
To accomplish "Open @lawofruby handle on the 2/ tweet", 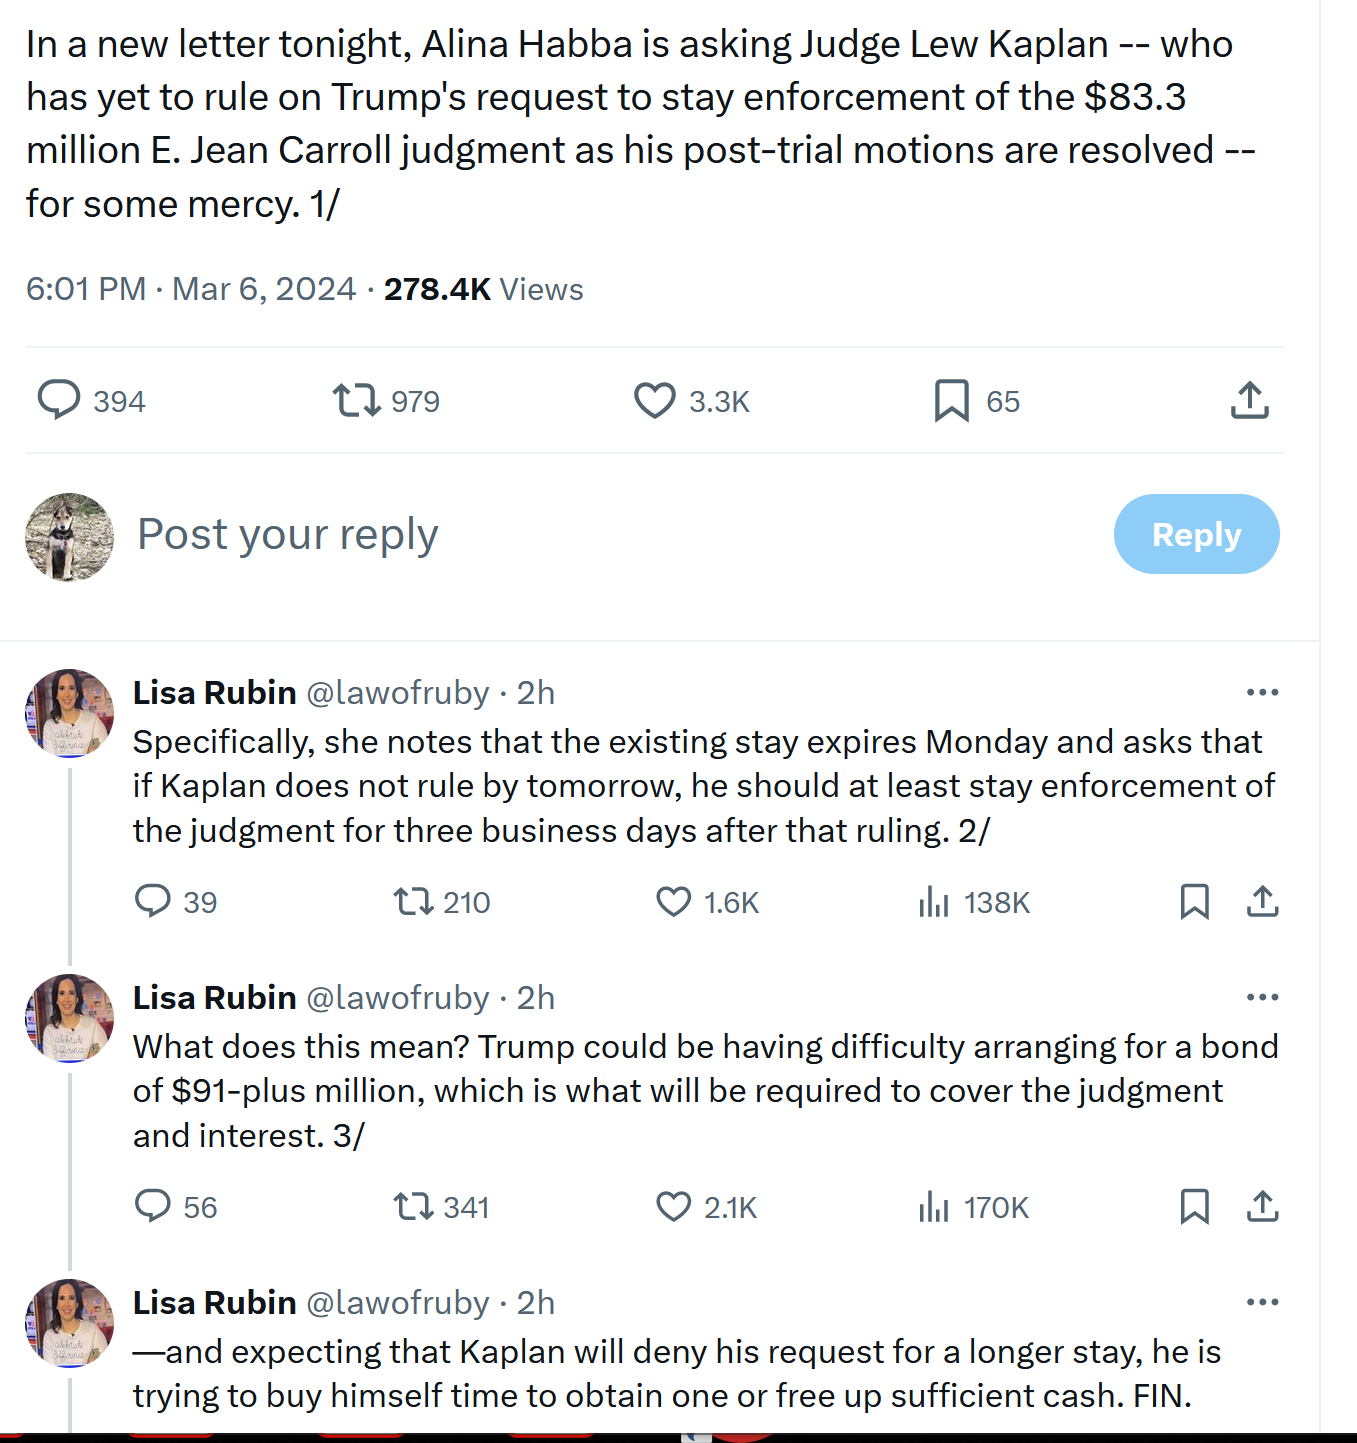I will coord(397,692).
